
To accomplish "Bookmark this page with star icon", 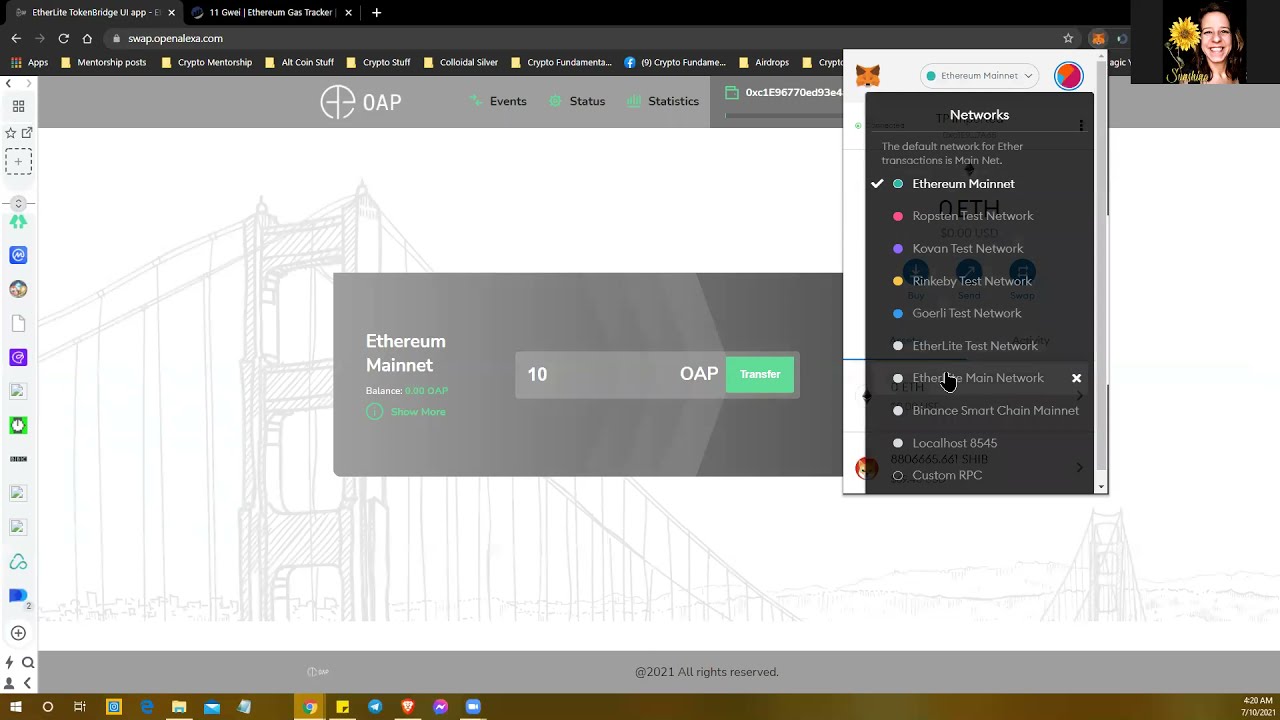I will point(1068,38).
